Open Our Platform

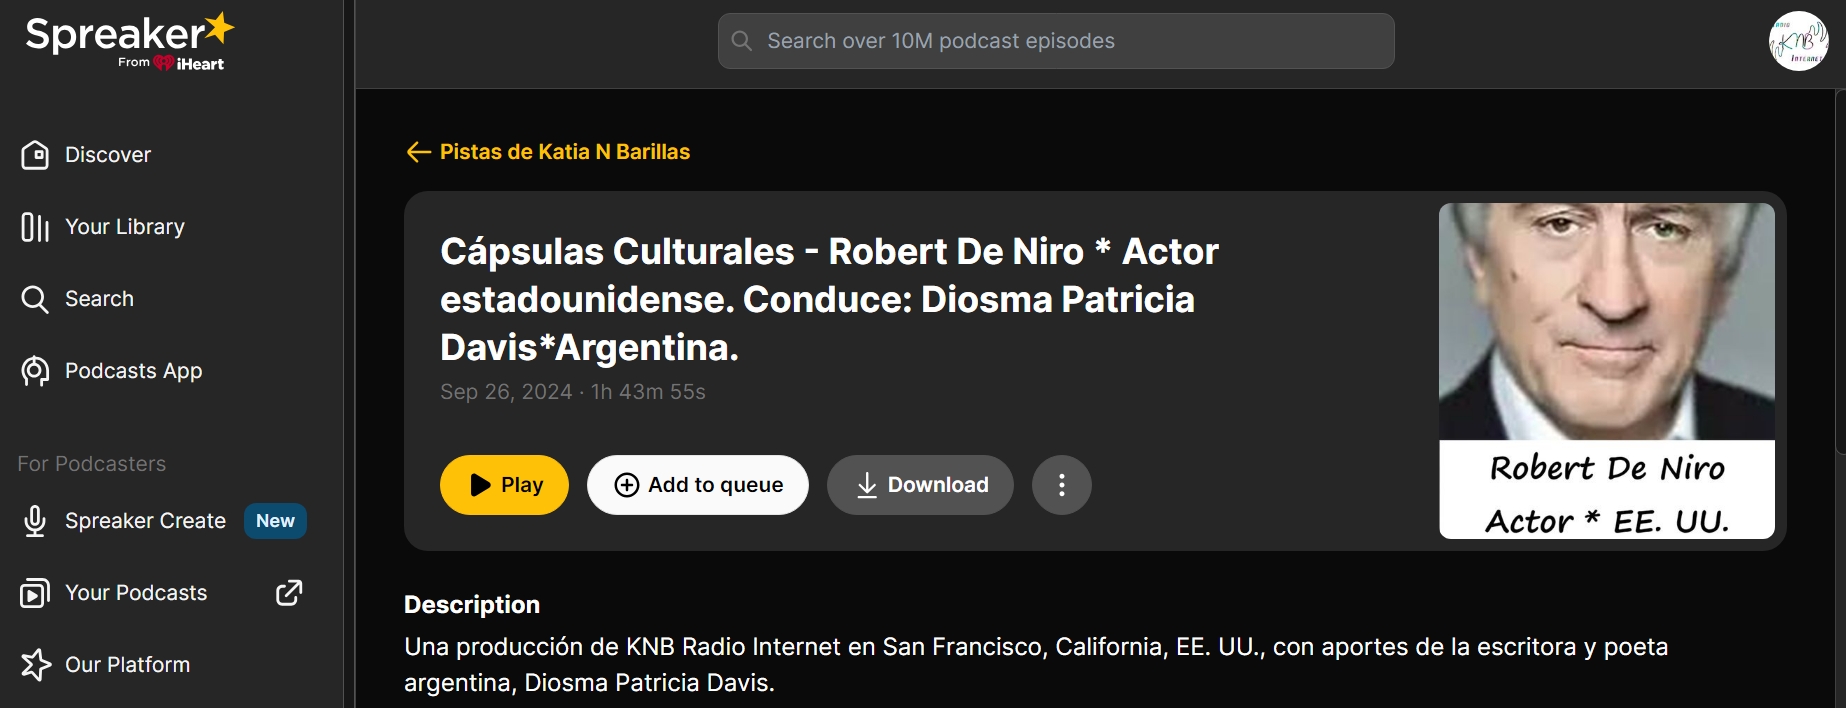click(x=127, y=665)
